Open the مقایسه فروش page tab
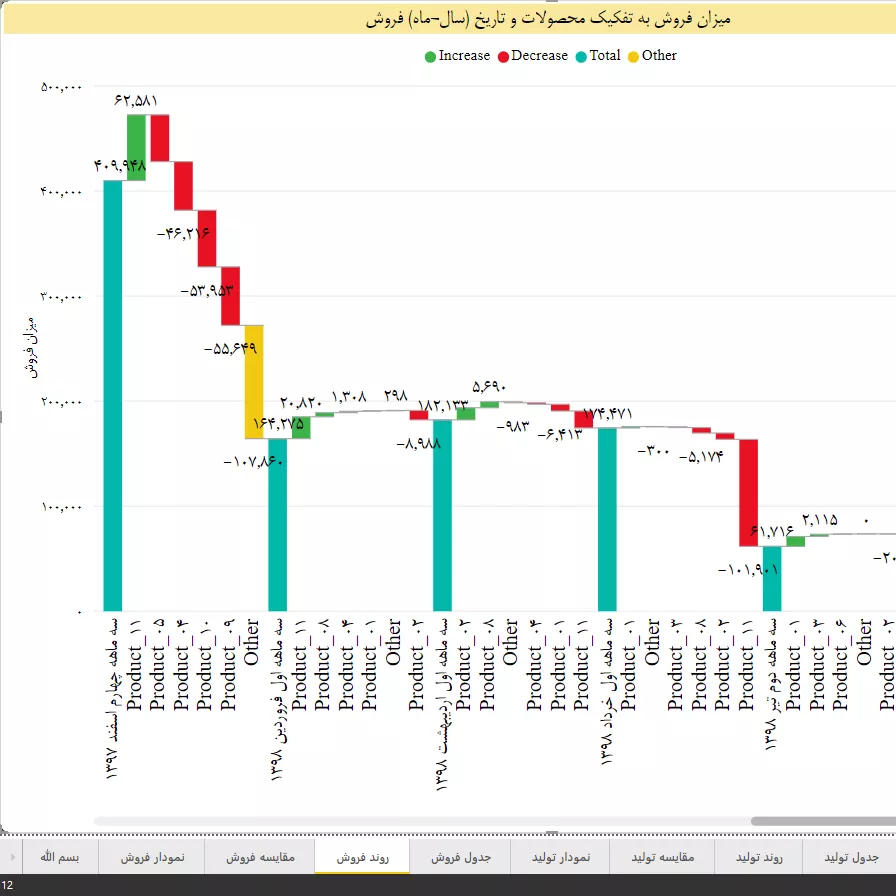The width and height of the screenshot is (896, 896). click(x=259, y=857)
